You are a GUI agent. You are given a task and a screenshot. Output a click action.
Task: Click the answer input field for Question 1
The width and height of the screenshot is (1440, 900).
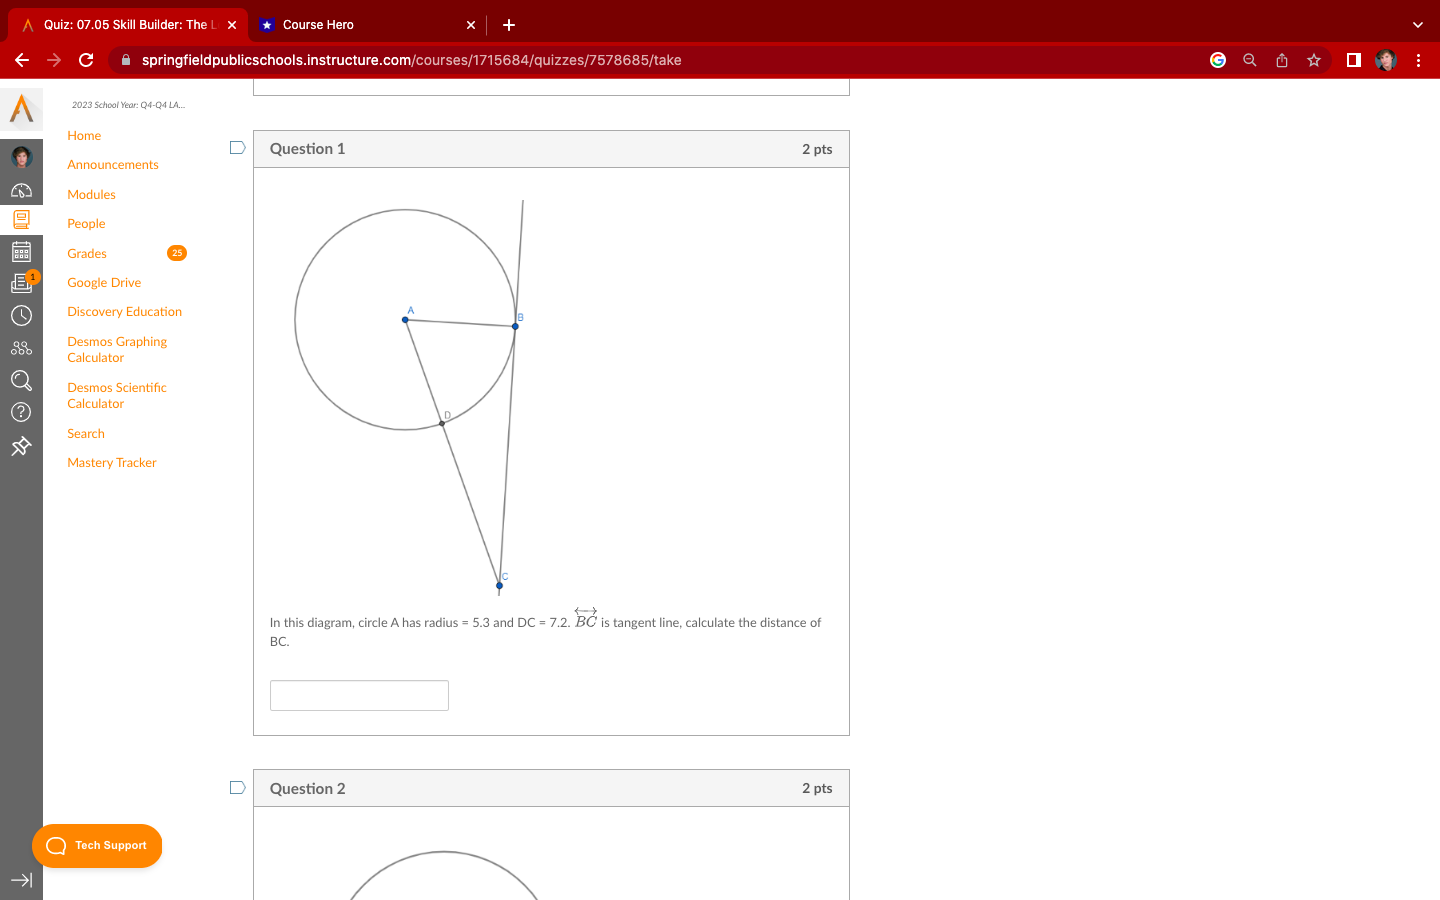[x=359, y=695]
